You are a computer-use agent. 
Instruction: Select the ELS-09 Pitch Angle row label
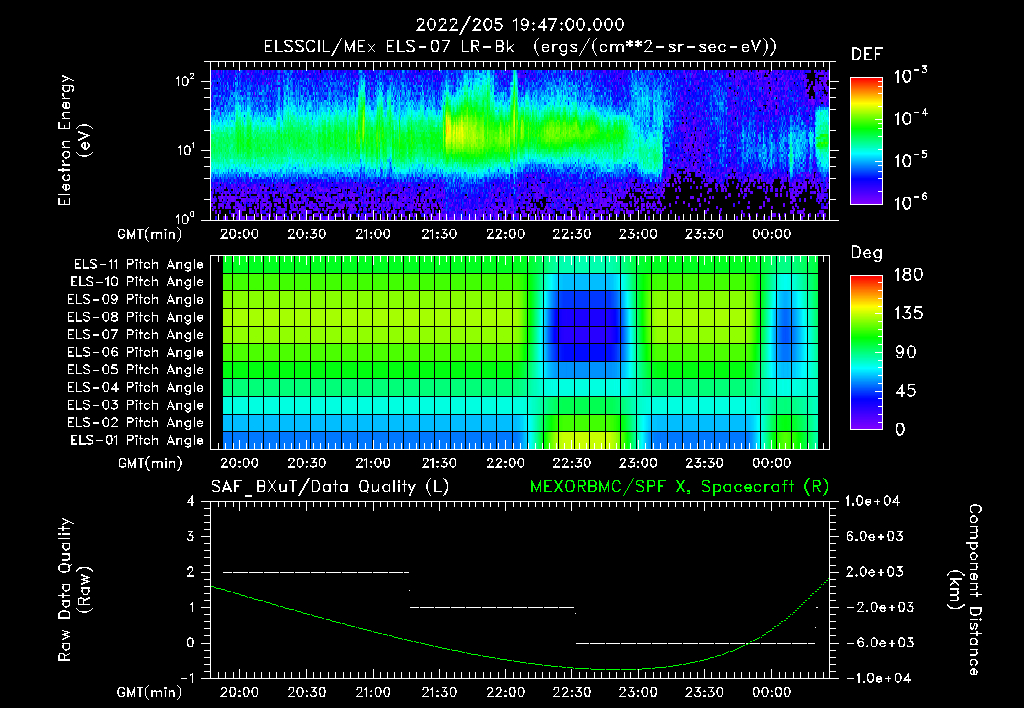click(x=136, y=300)
